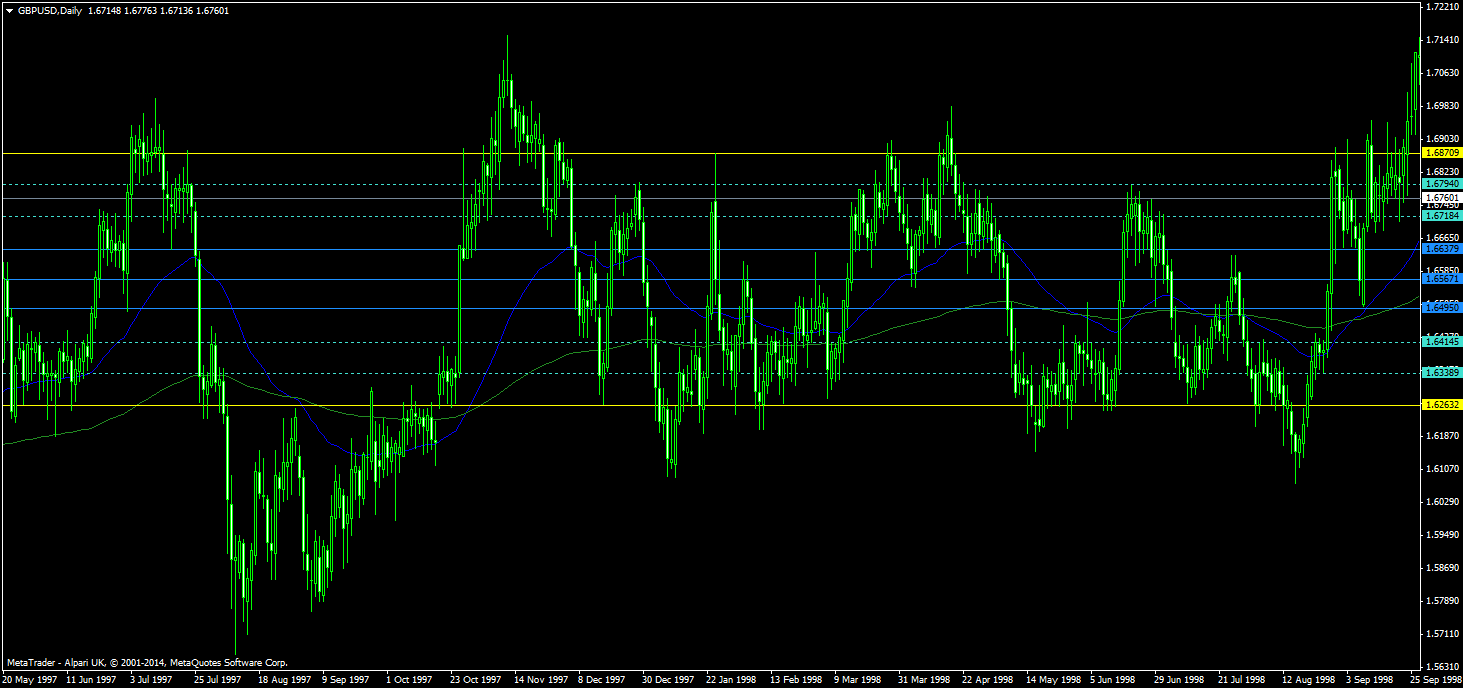Click the 14 Nov 1997 date label
The height and width of the screenshot is (688, 1463).
point(541,679)
